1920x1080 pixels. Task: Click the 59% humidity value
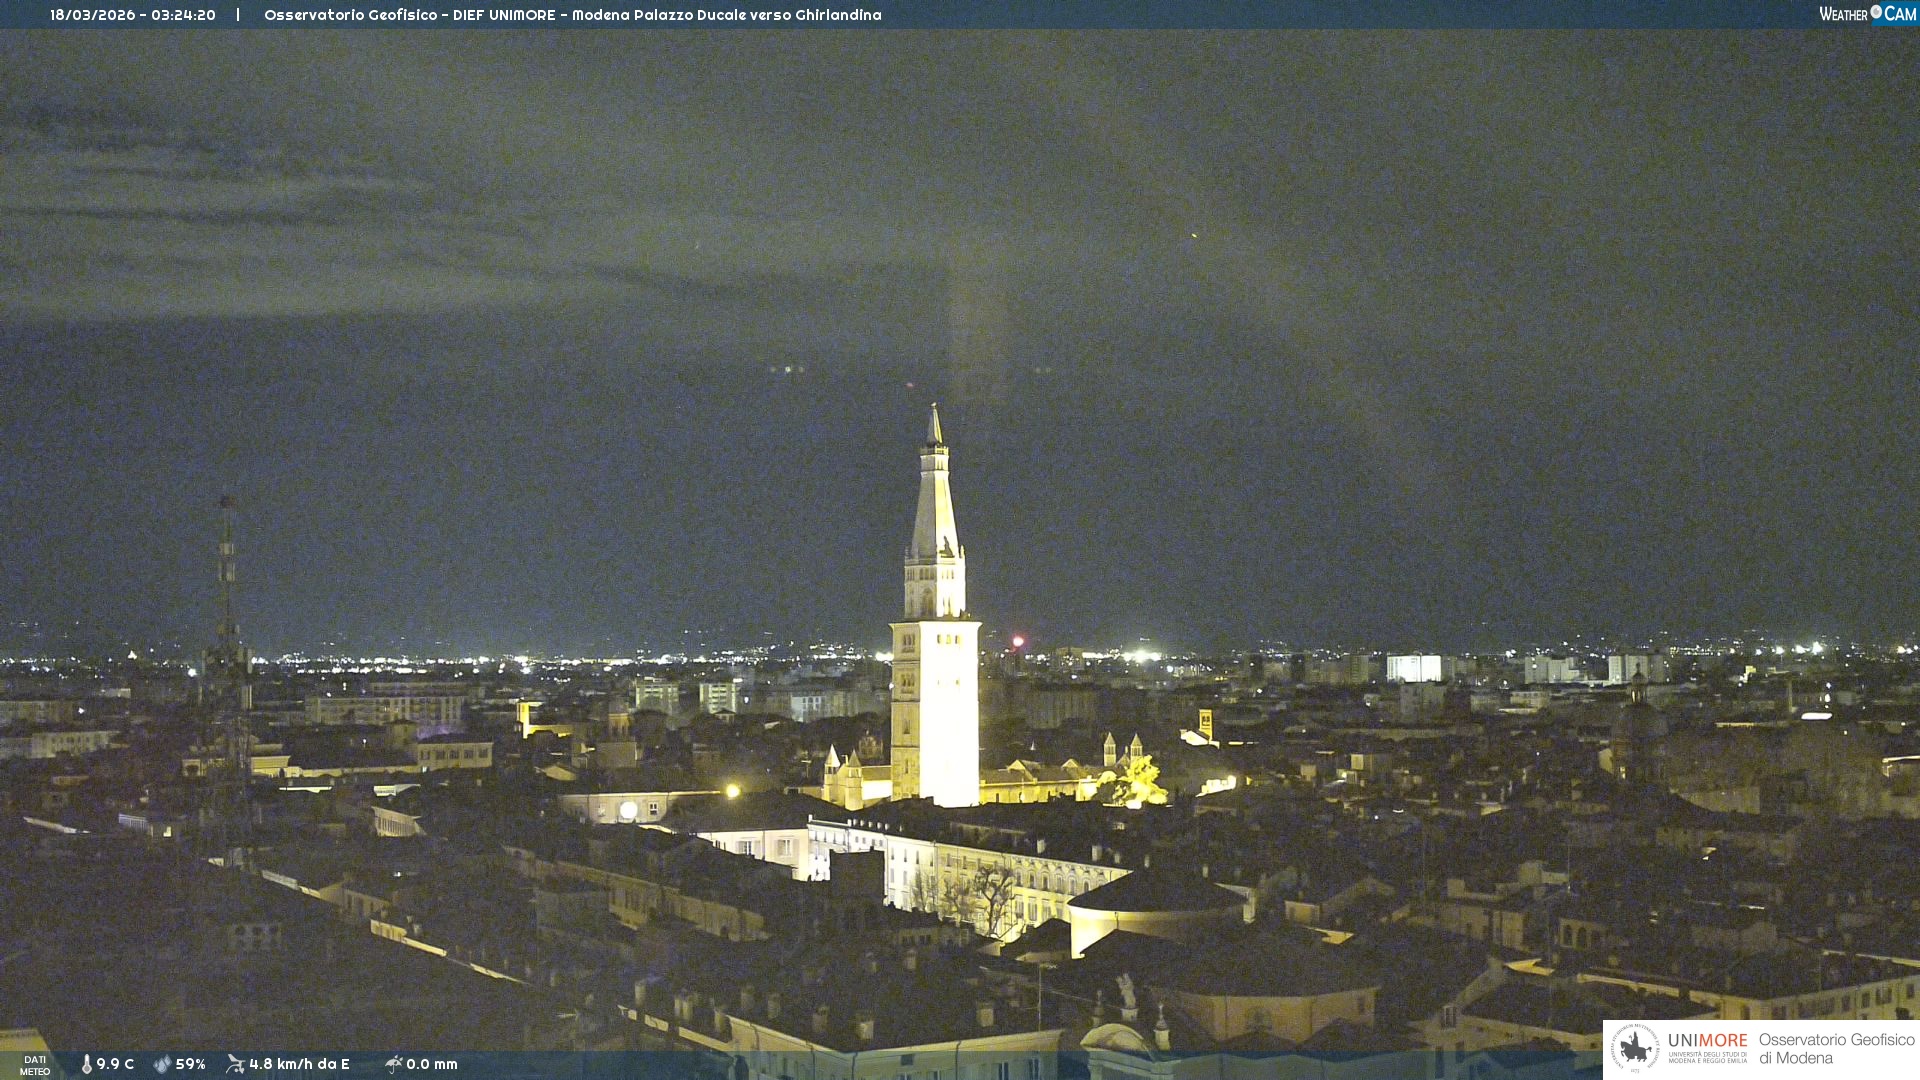tap(190, 1064)
